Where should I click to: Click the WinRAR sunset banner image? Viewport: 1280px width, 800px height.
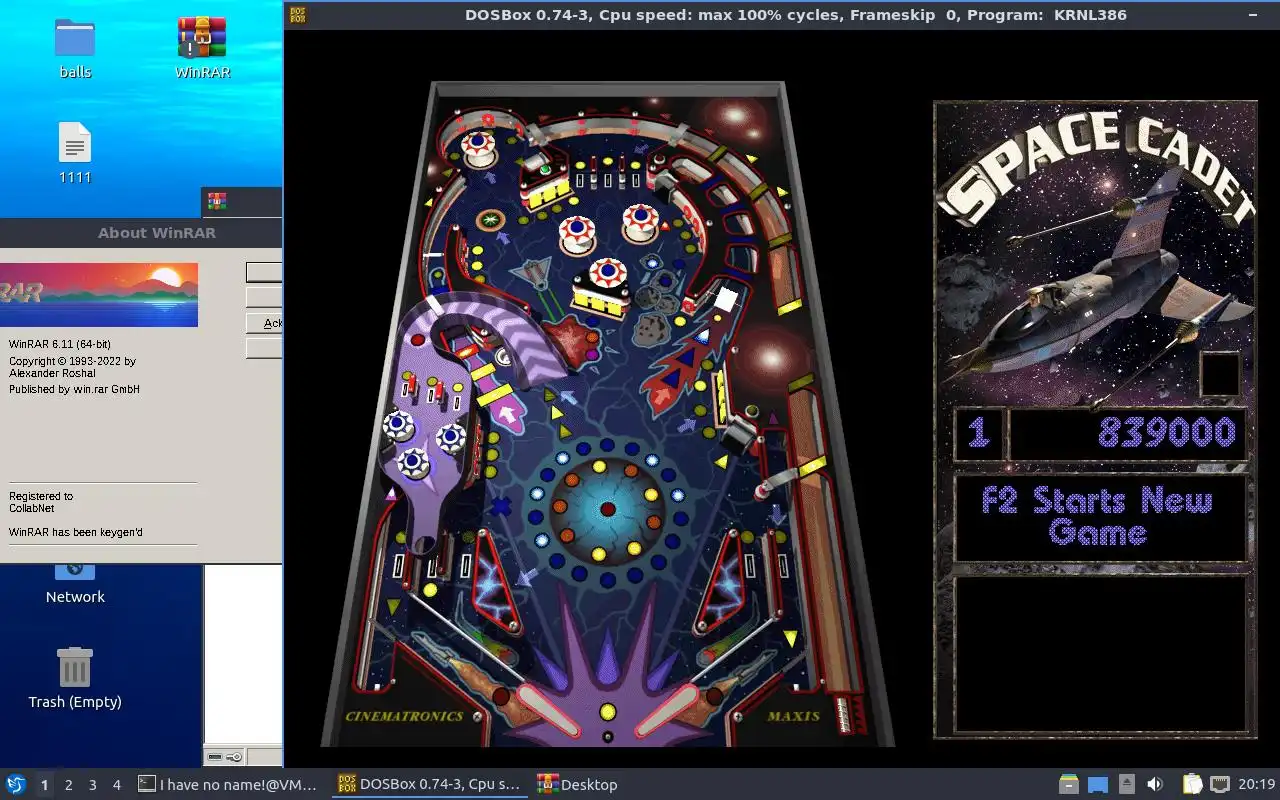pyautogui.click(x=99, y=294)
